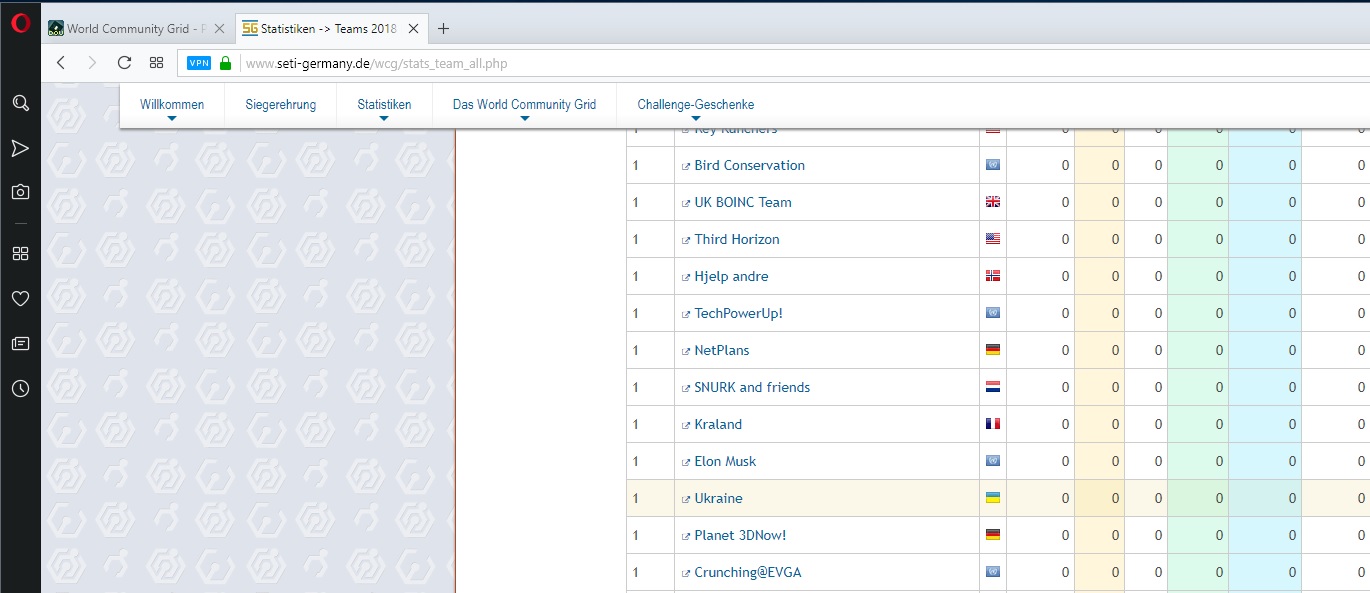Expand the Willkommen menu

click(x=172, y=105)
